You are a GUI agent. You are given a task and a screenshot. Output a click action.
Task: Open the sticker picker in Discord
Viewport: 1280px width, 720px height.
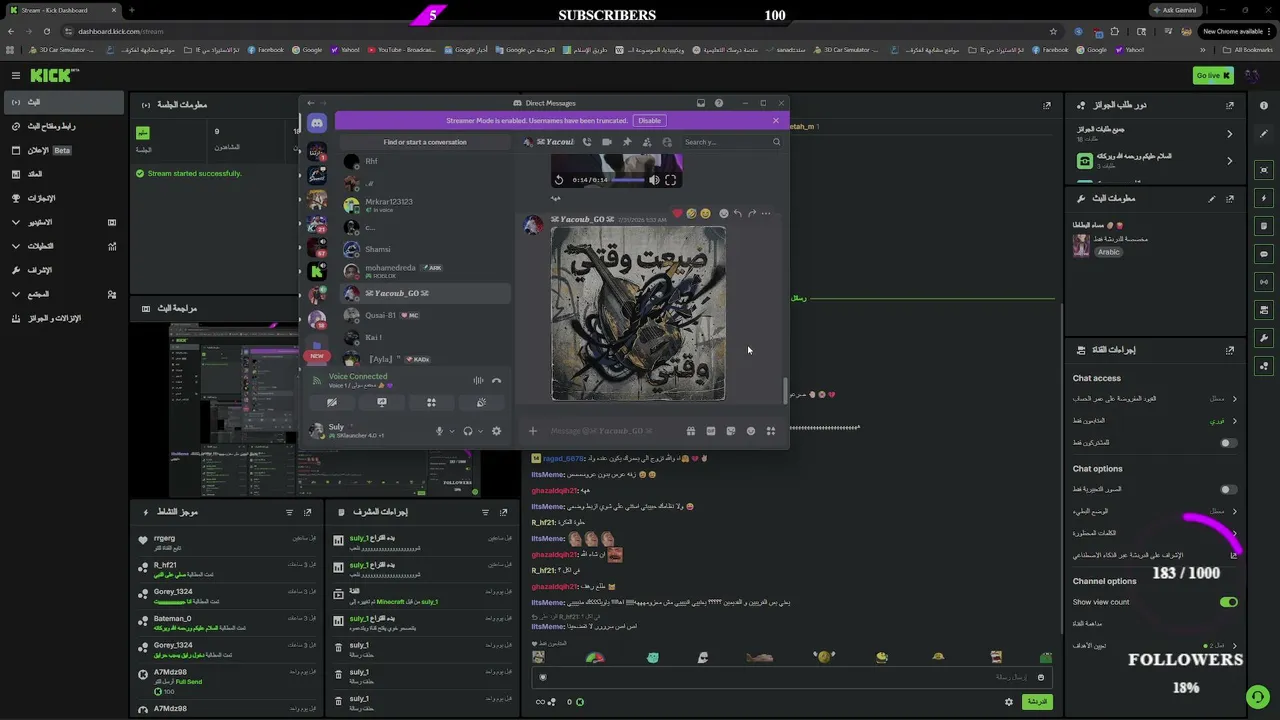point(731,431)
